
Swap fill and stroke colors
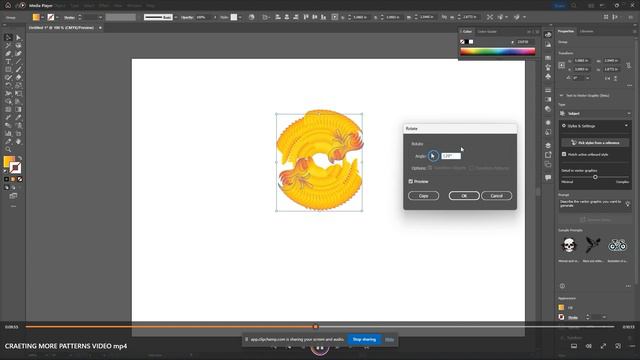pos(20,158)
